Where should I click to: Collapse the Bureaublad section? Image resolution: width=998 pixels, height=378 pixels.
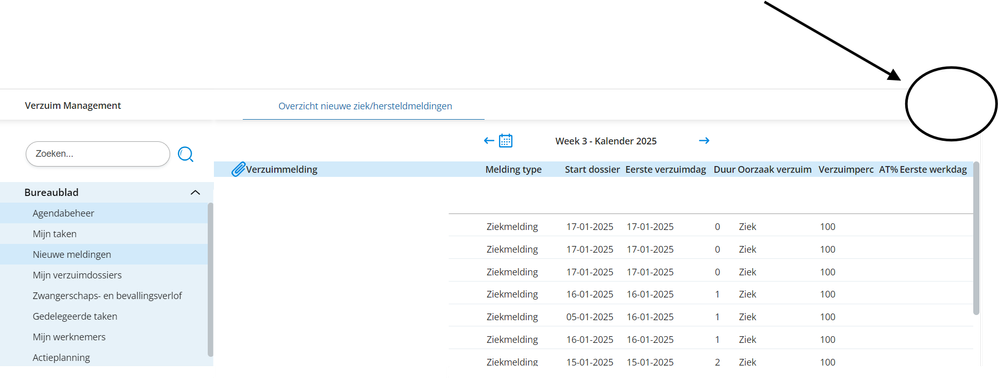tap(195, 192)
